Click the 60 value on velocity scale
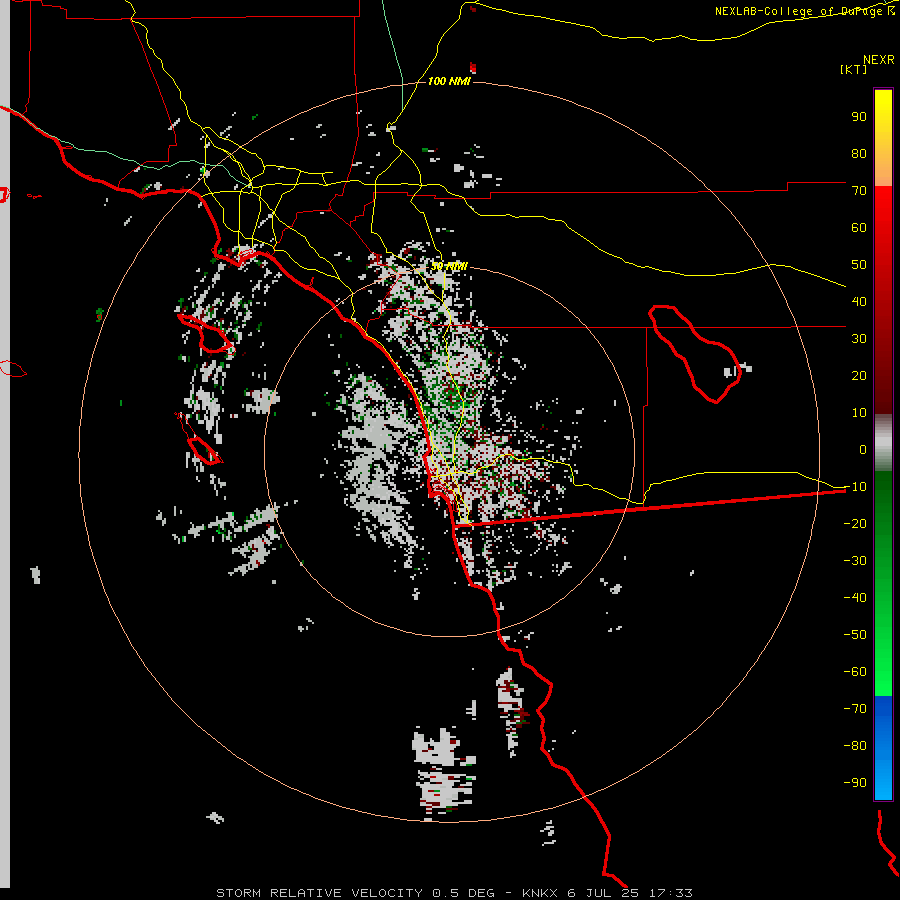 click(859, 227)
